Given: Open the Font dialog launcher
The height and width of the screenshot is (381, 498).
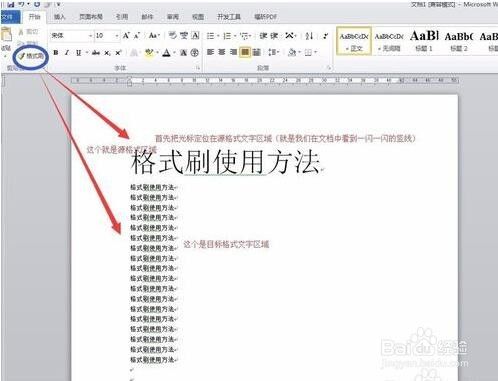Looking at the screenshot, I should pyautogui.click(x=198, y=68).
